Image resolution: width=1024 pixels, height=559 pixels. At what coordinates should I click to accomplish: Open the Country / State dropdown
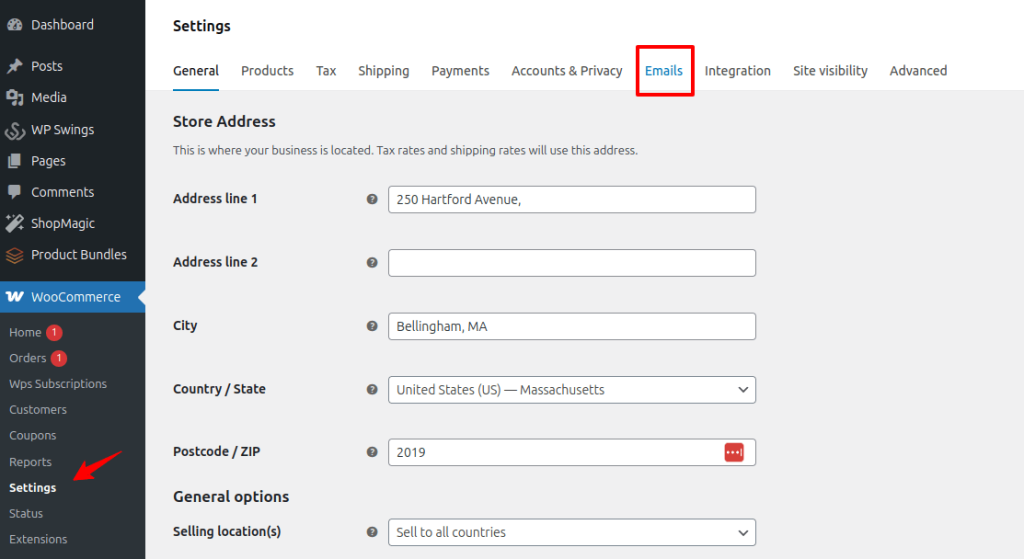571,390
